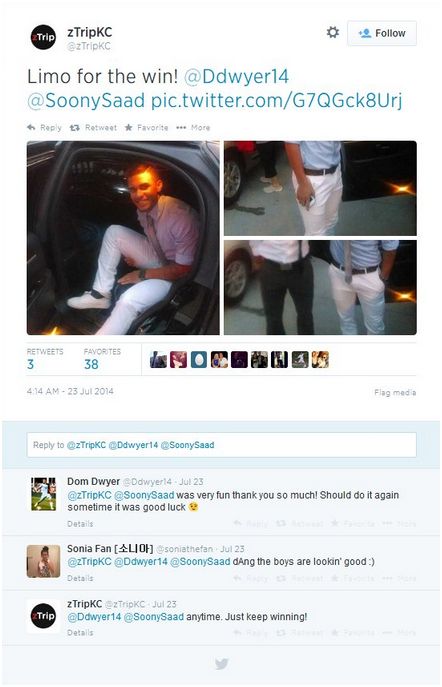
Task: Favorite the main tweet with the star
Action: point(146,127)
